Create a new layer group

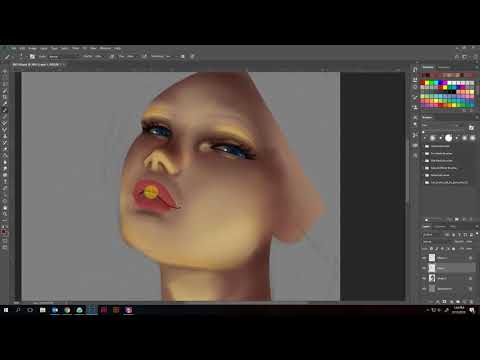pos(457,301)
